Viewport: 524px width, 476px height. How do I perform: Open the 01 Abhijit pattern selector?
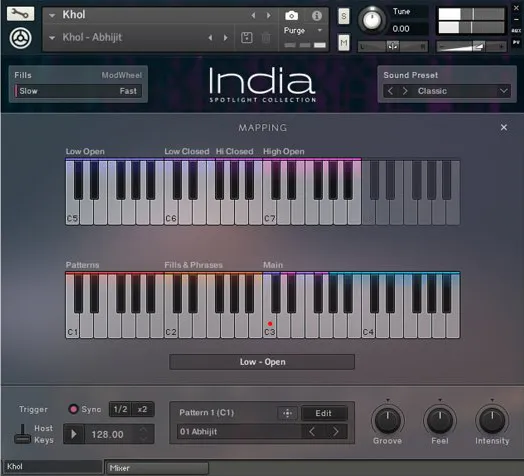(x=239, y=432)
